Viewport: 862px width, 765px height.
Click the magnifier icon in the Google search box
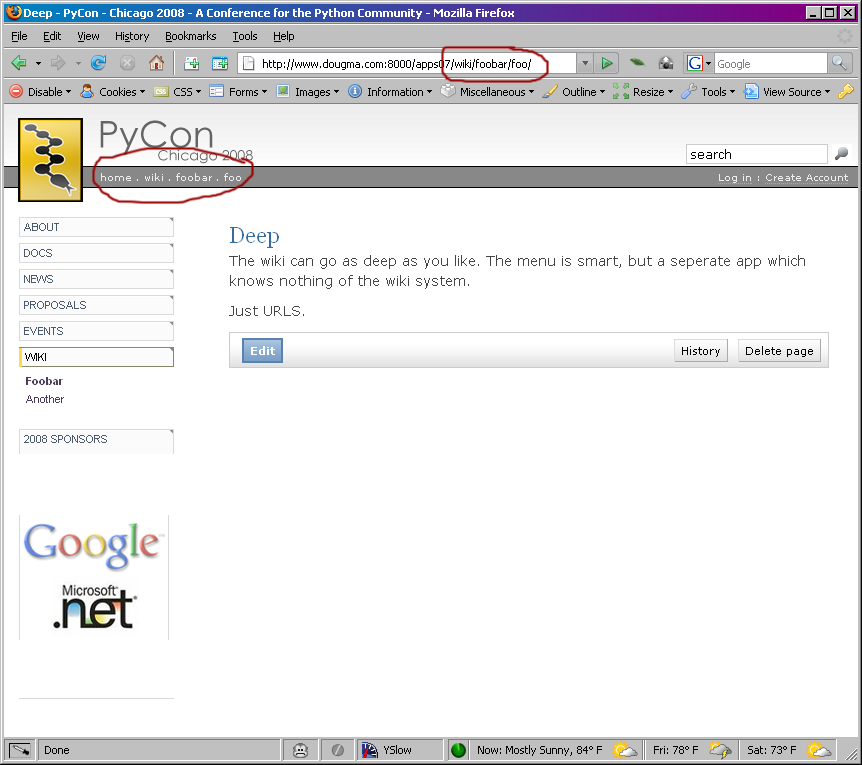pos(841,63)
